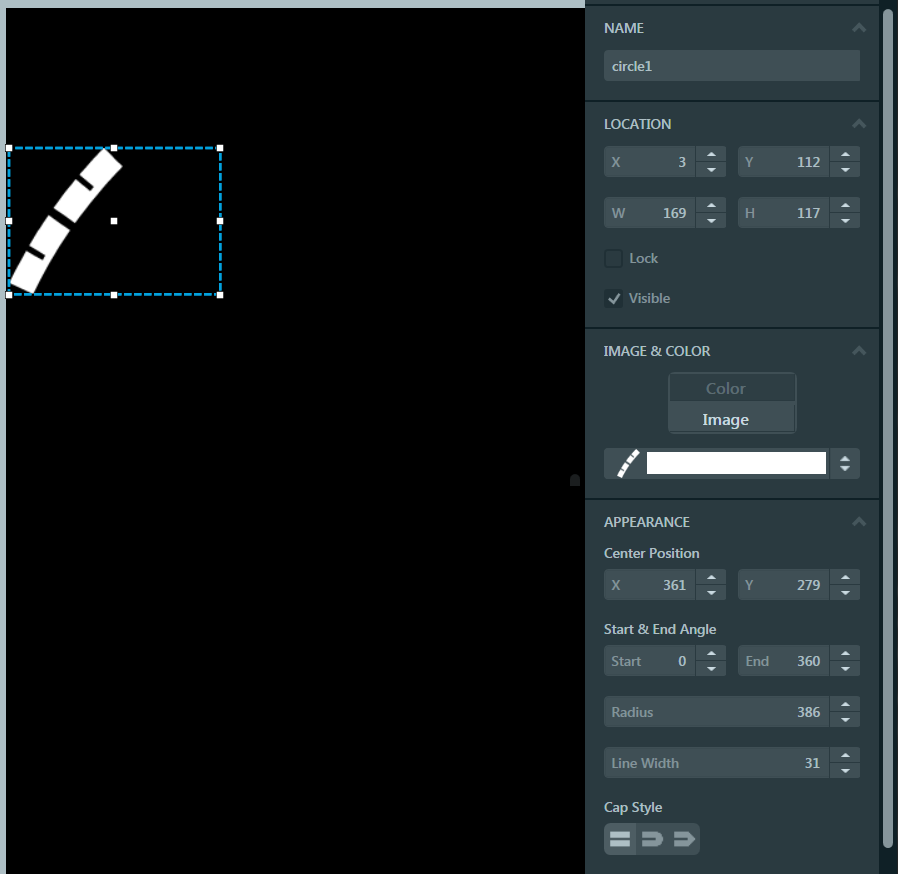Viewport: 898px width, 874px height.
Task: Click the arc shape on the canvas
Action: (x=66, y=221)
